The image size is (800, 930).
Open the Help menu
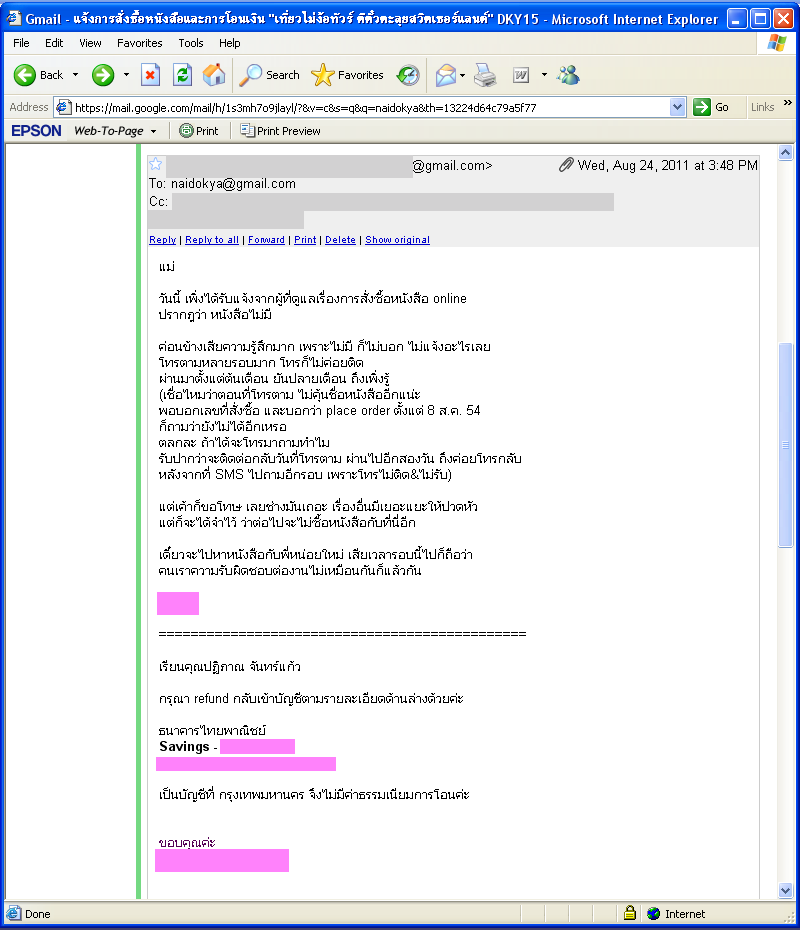[x=230, y=43]
